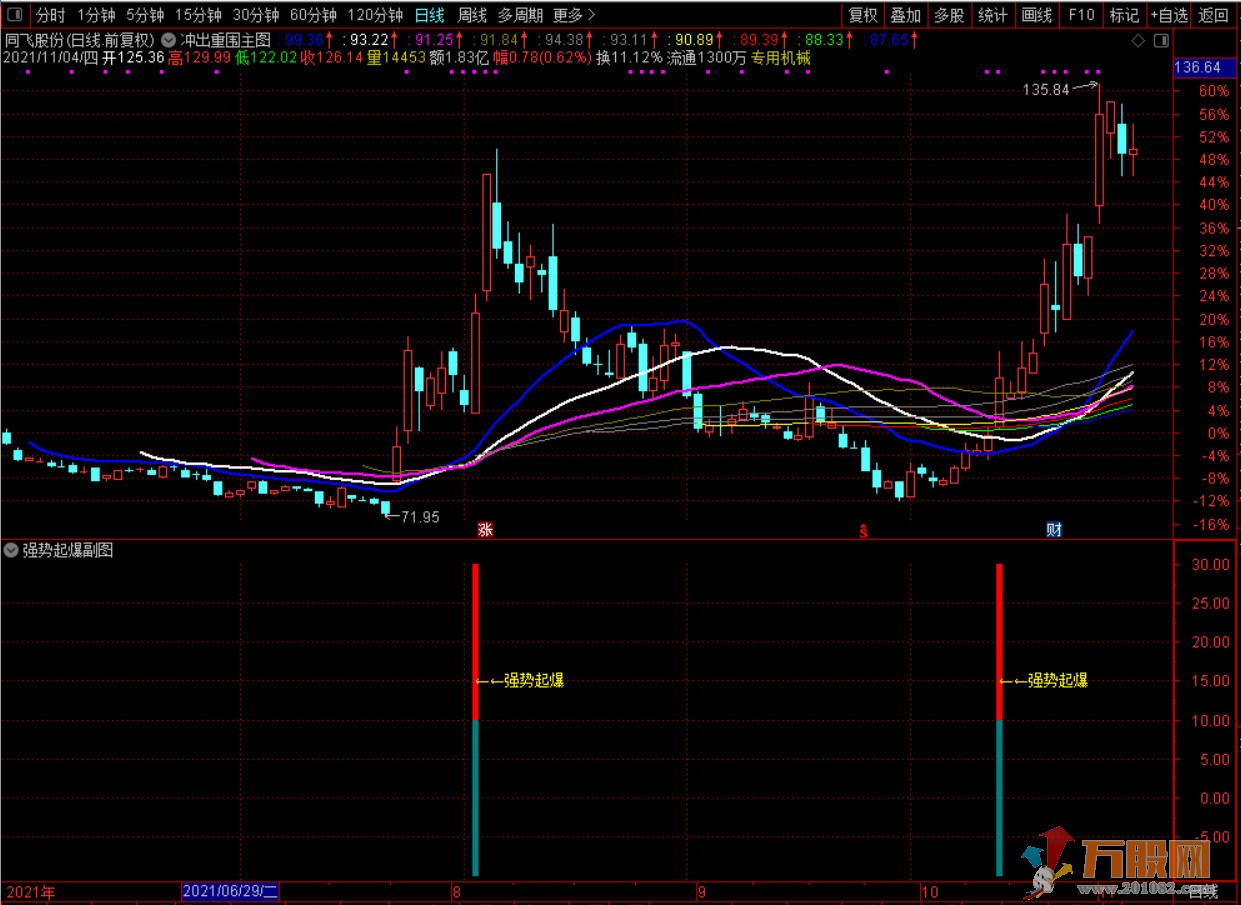Click the 2021年 year label

30,891
